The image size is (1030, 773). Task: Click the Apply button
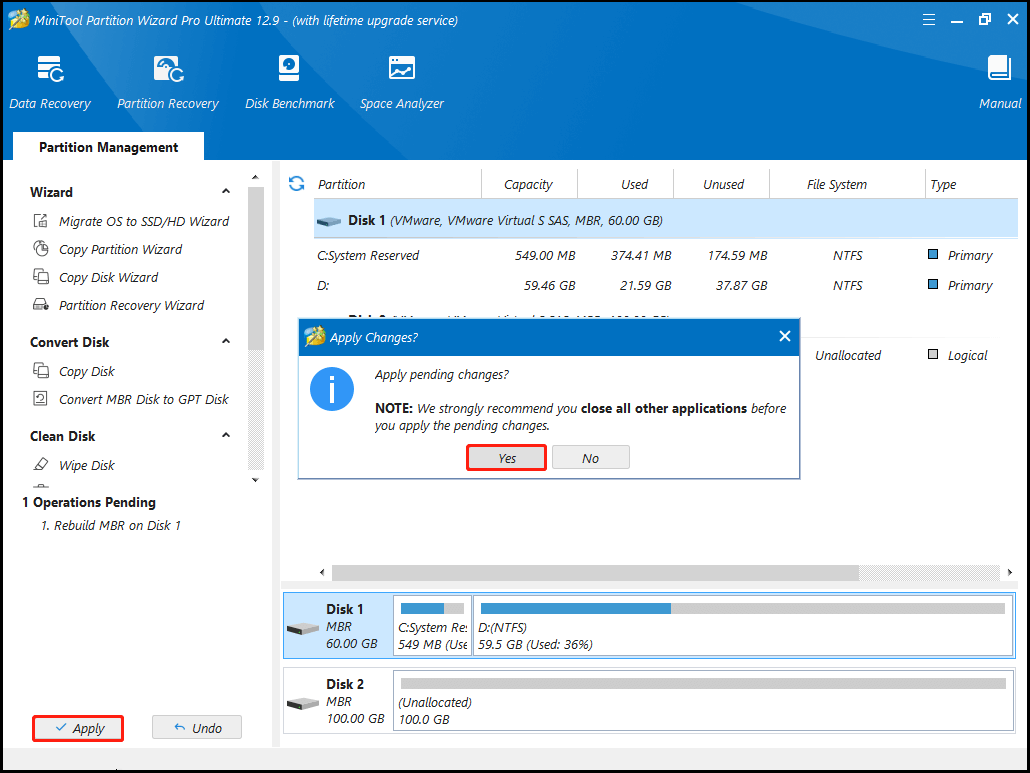pos(78,728)
